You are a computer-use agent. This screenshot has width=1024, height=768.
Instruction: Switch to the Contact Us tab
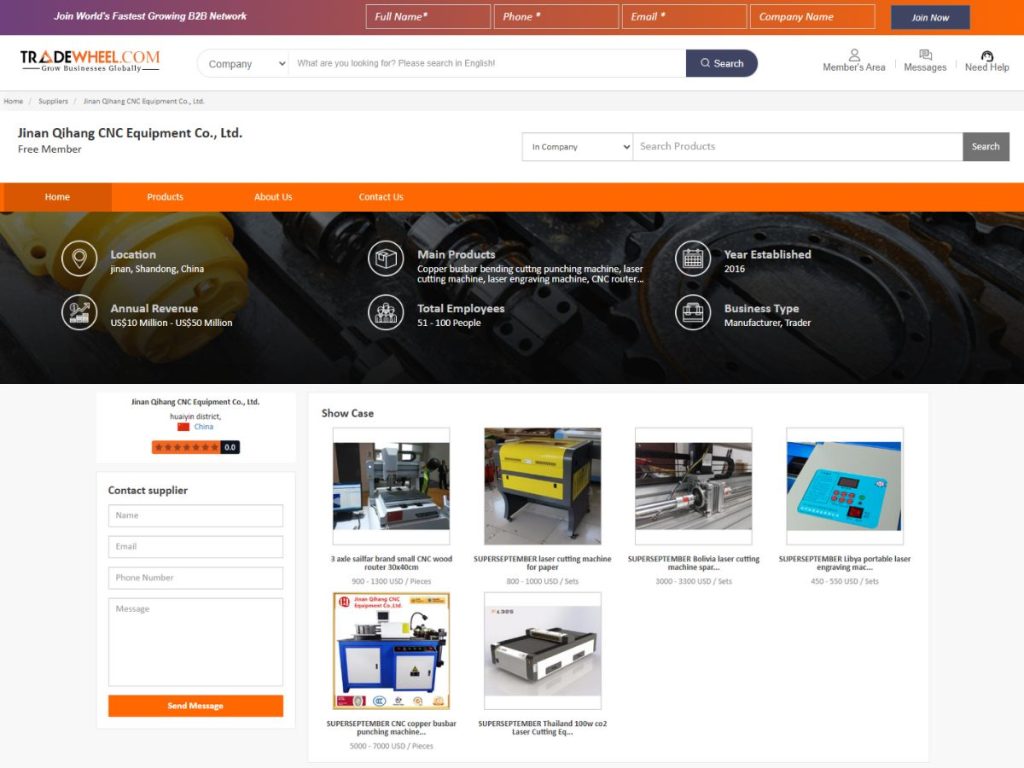(381, 197)
